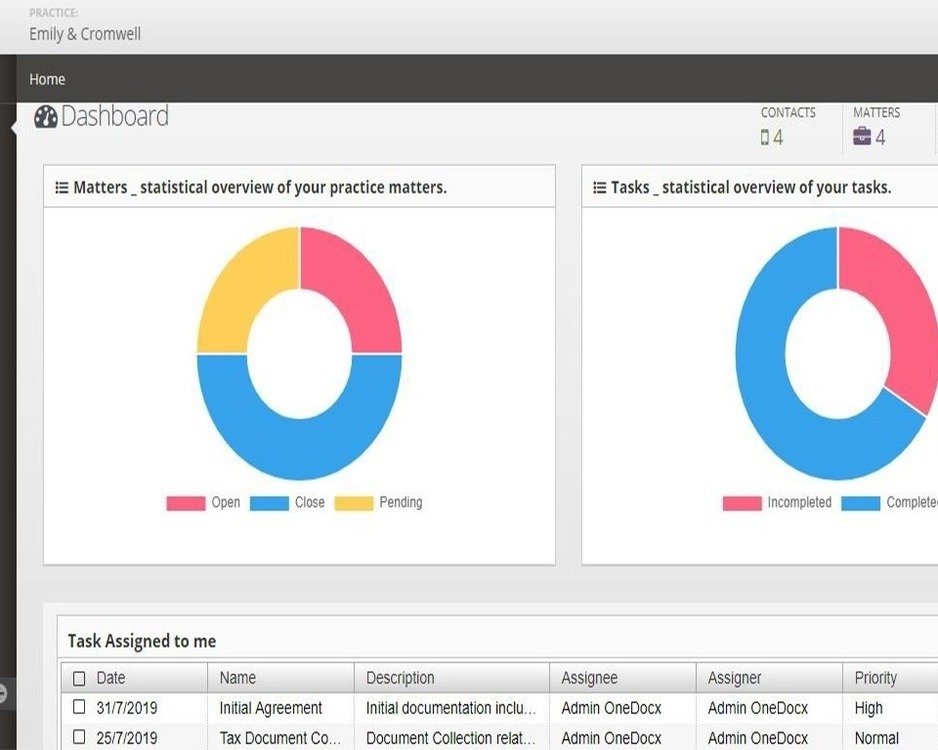
Task: Sort table by the Priority column
Action: click(x=875, y=678)
